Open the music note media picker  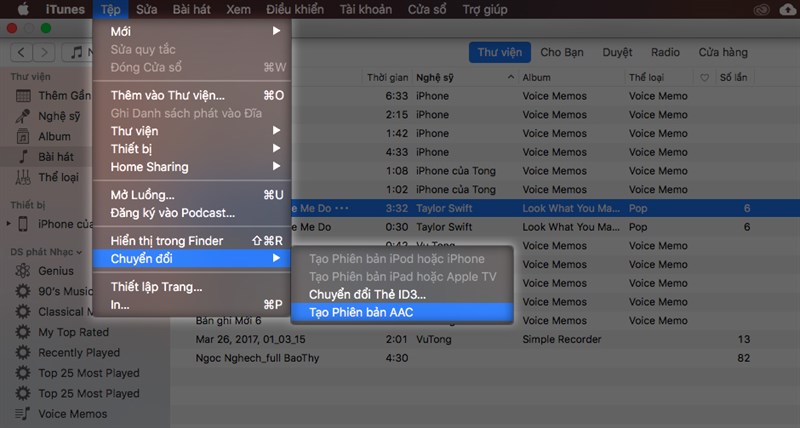(78, 52)
